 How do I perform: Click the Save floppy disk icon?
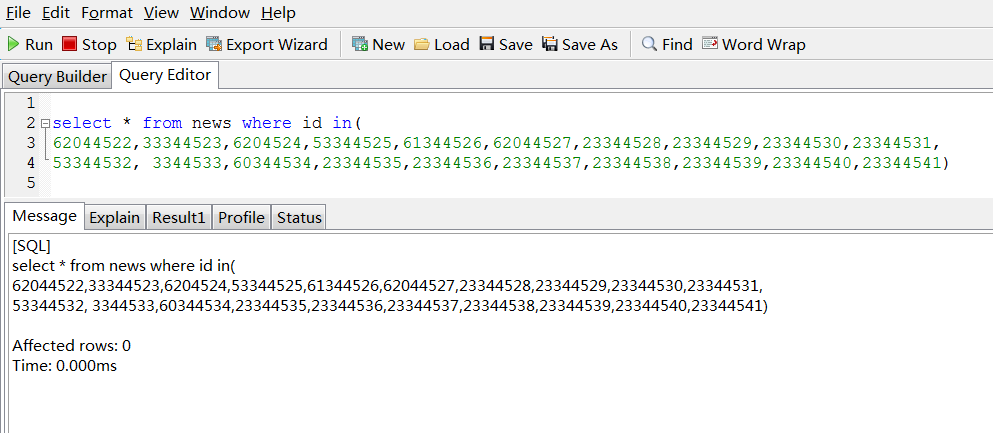pos(486,44)
